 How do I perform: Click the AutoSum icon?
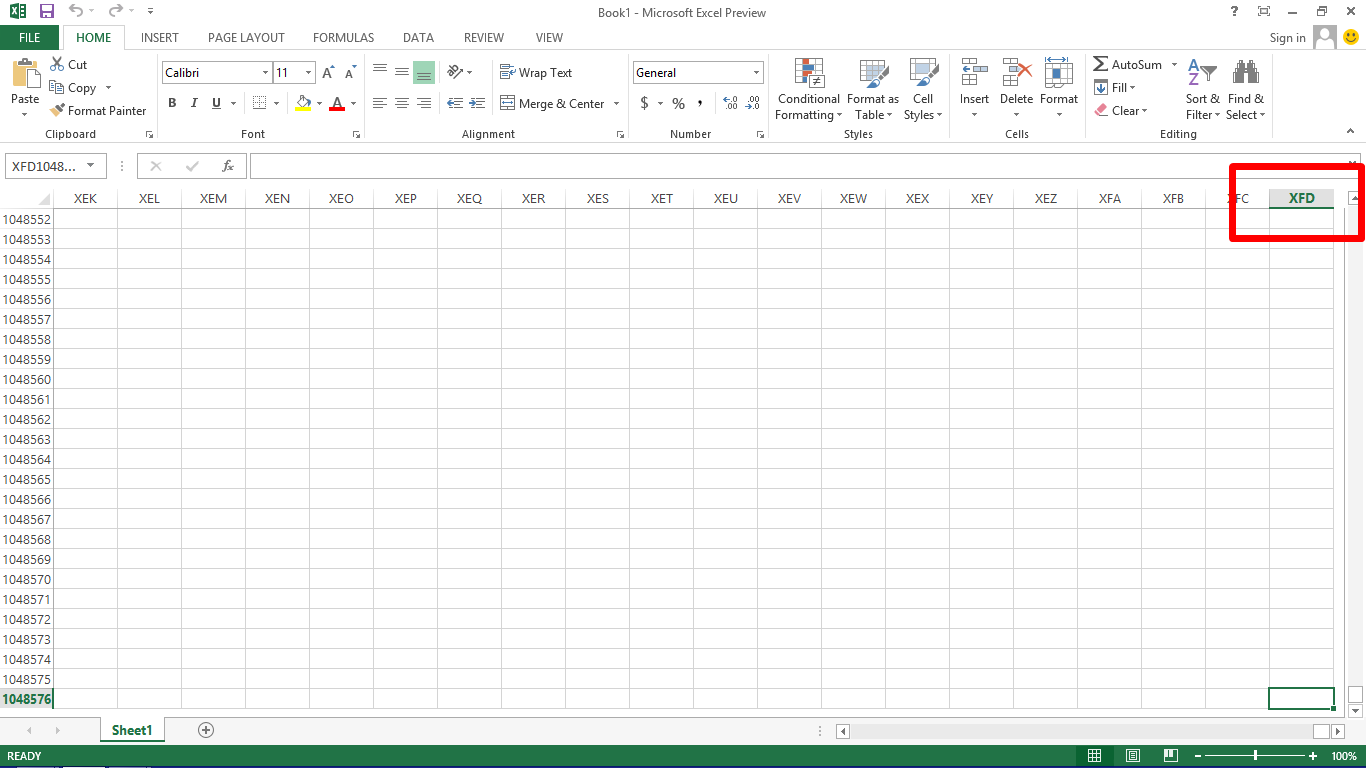point(1099,64)
